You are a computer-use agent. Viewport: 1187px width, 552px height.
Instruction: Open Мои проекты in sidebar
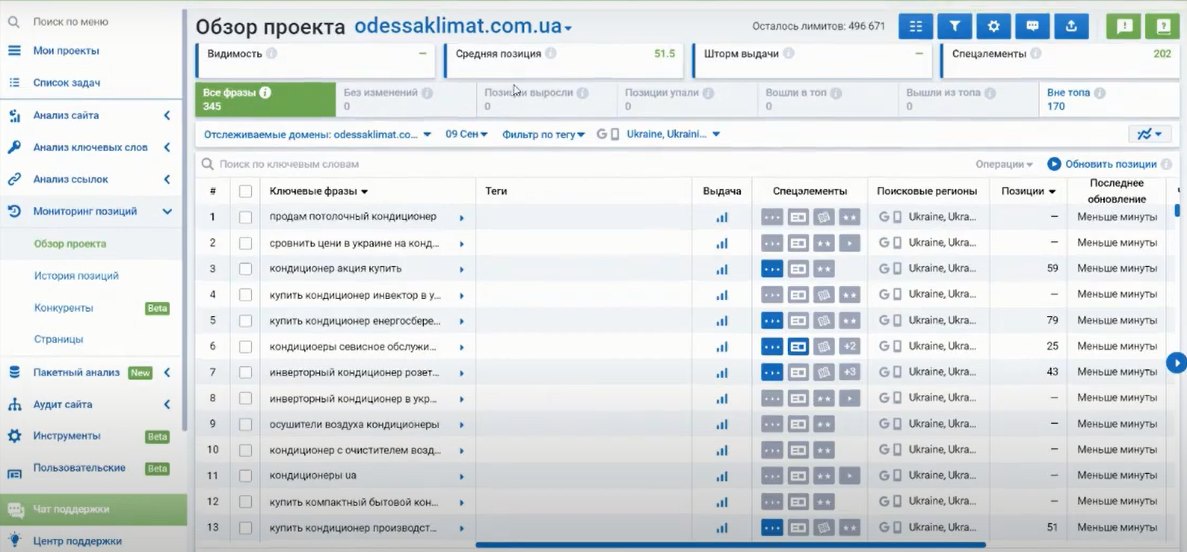pos(66,51)
